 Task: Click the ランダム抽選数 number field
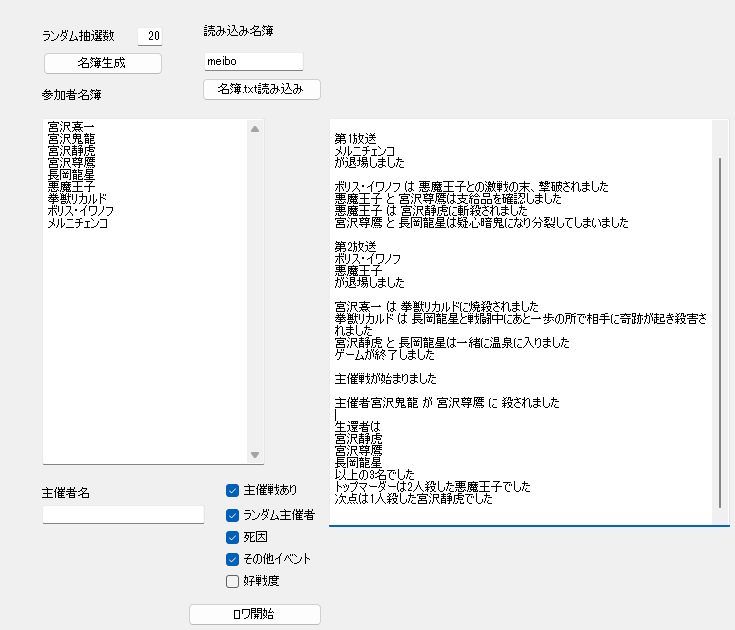[x=150, y=37]
